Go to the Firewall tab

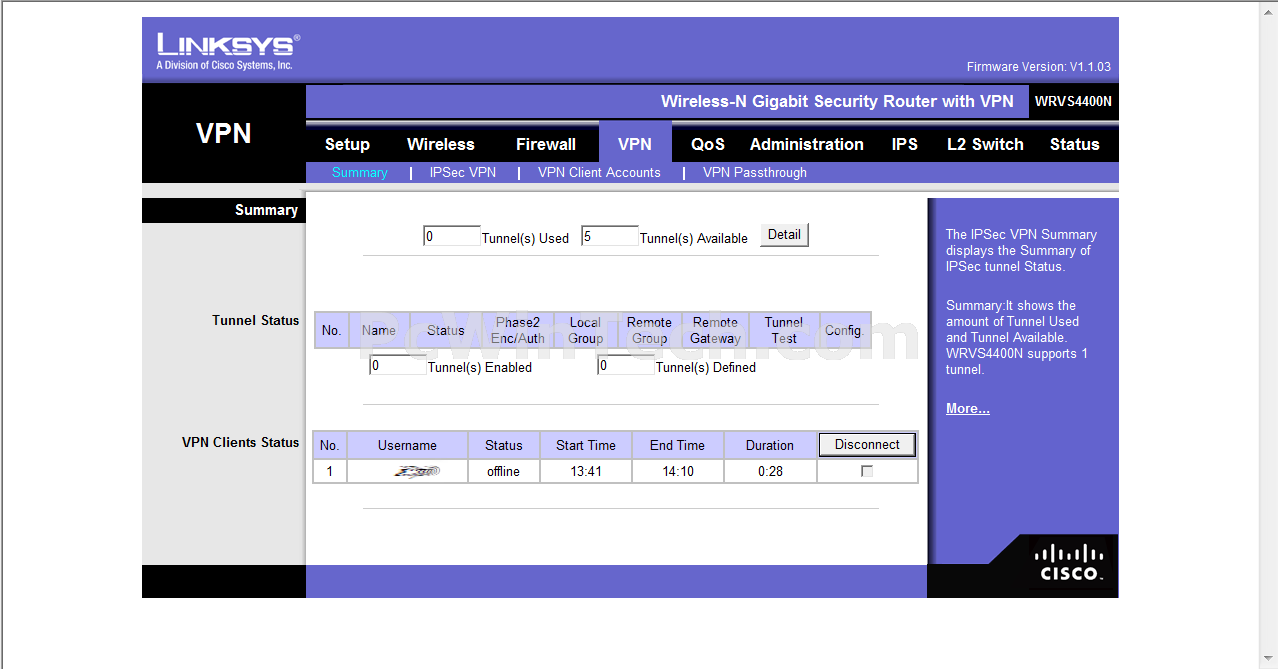pos(546,144)
